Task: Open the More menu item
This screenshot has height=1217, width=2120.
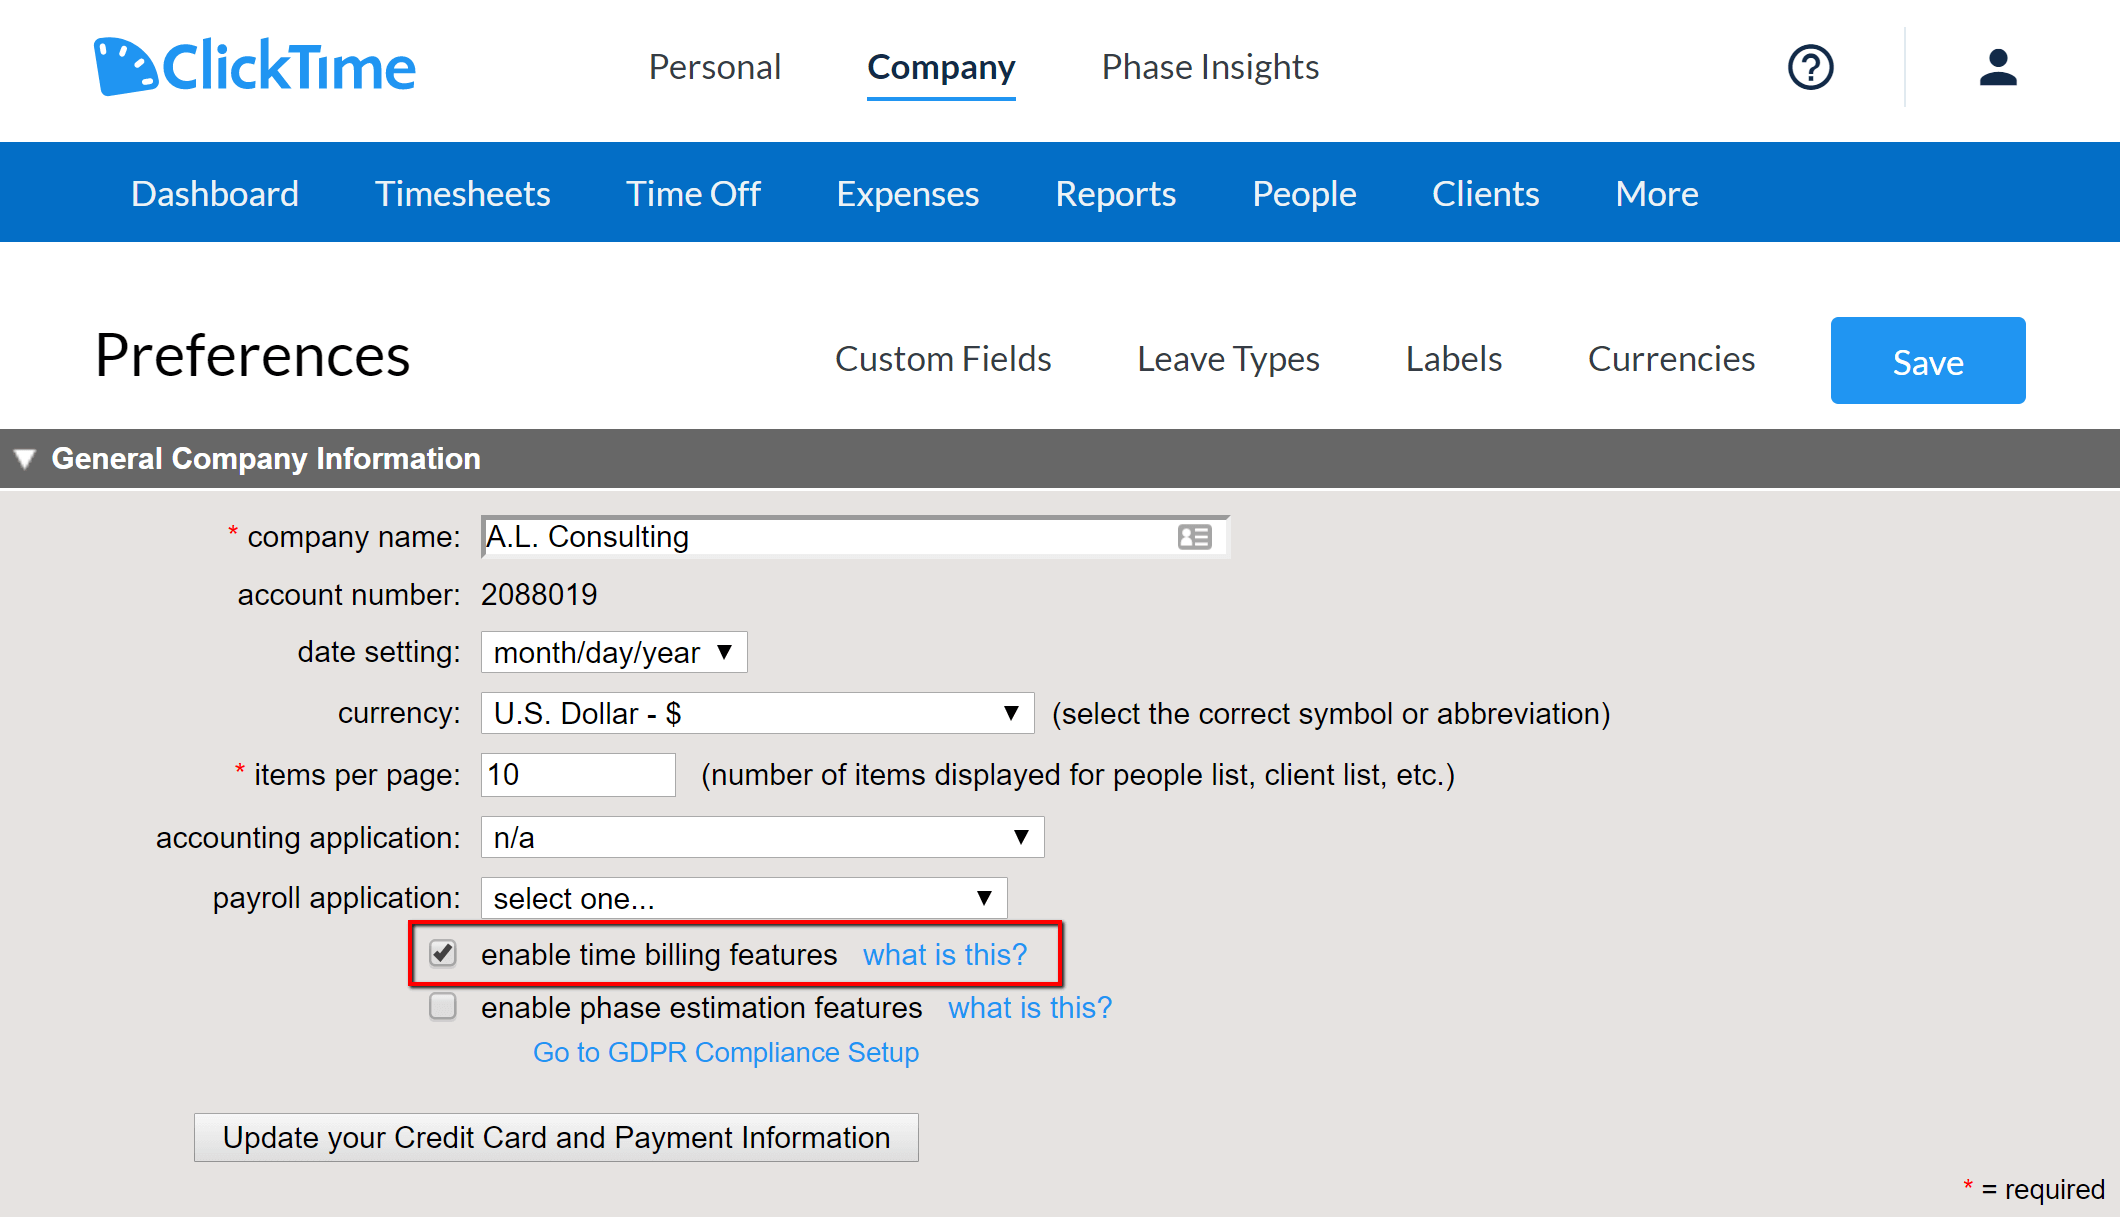Action: point(1656,193)
